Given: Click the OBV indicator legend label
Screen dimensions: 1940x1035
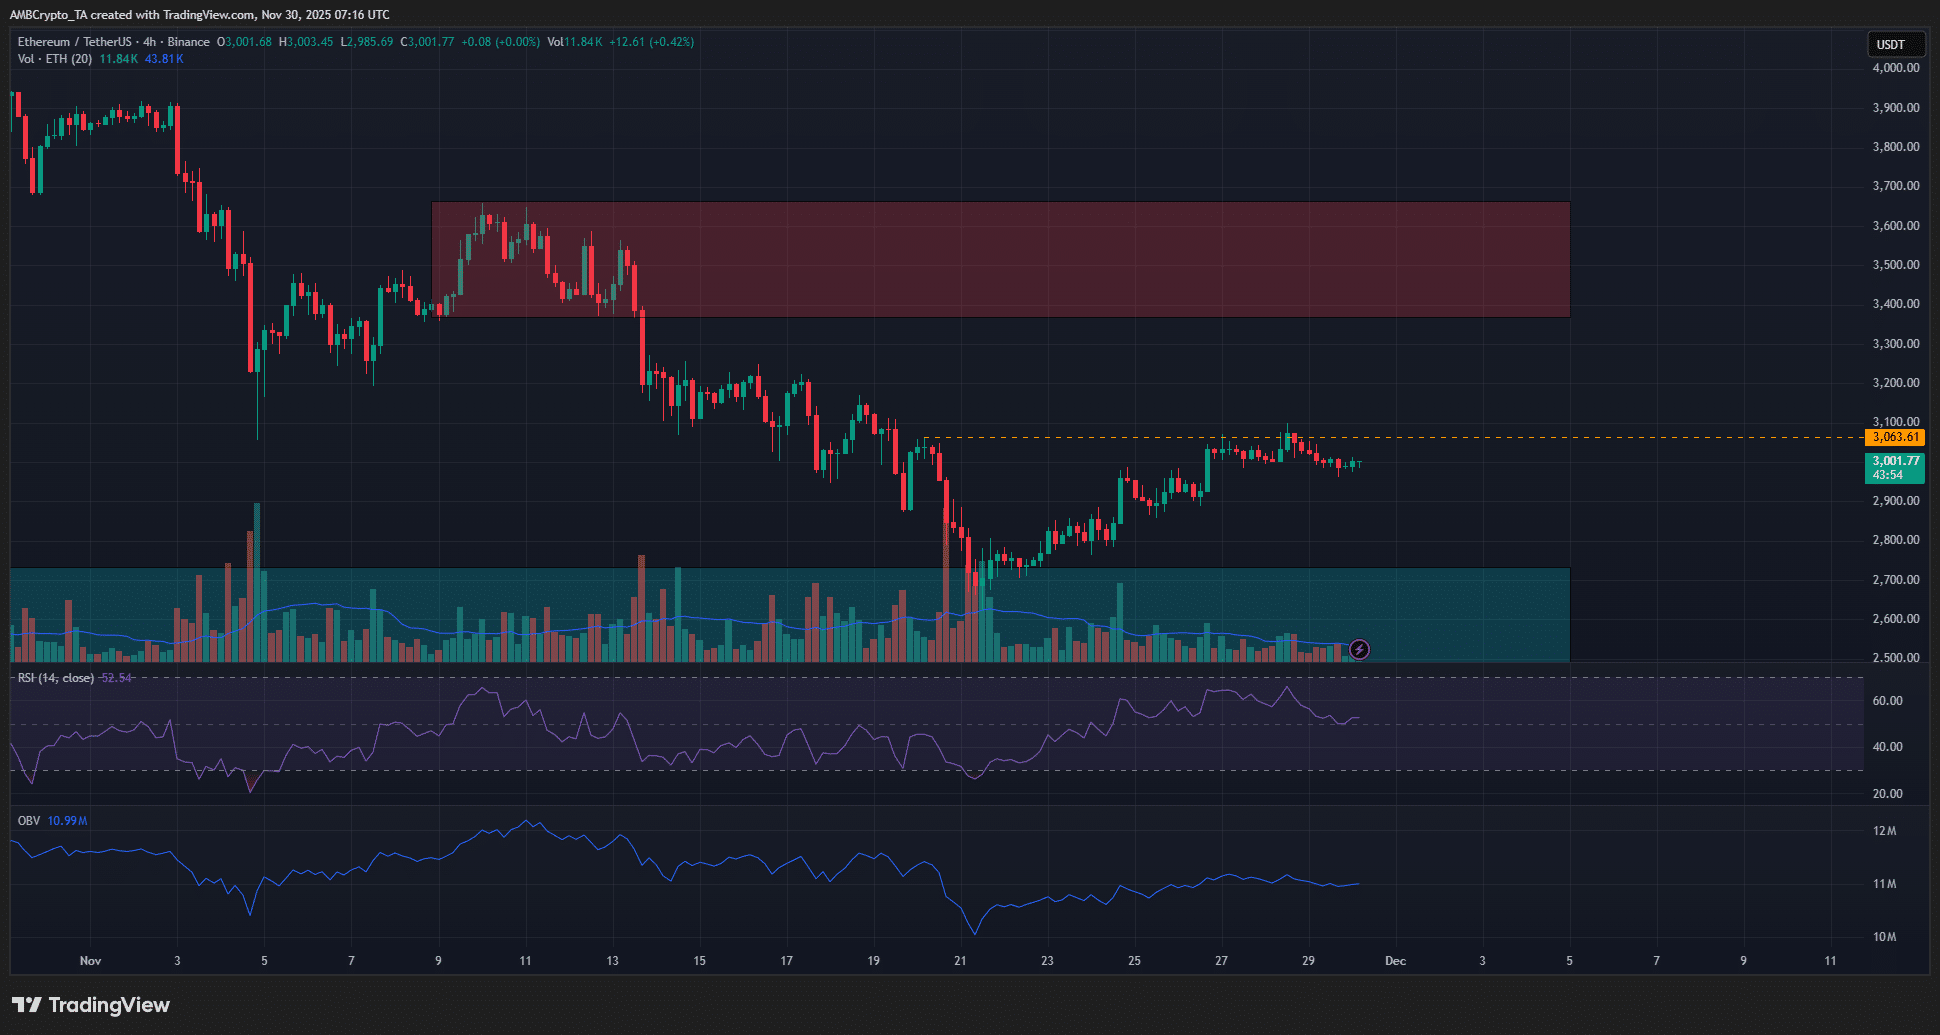Looking at the screenshot, I should [29, 821].
